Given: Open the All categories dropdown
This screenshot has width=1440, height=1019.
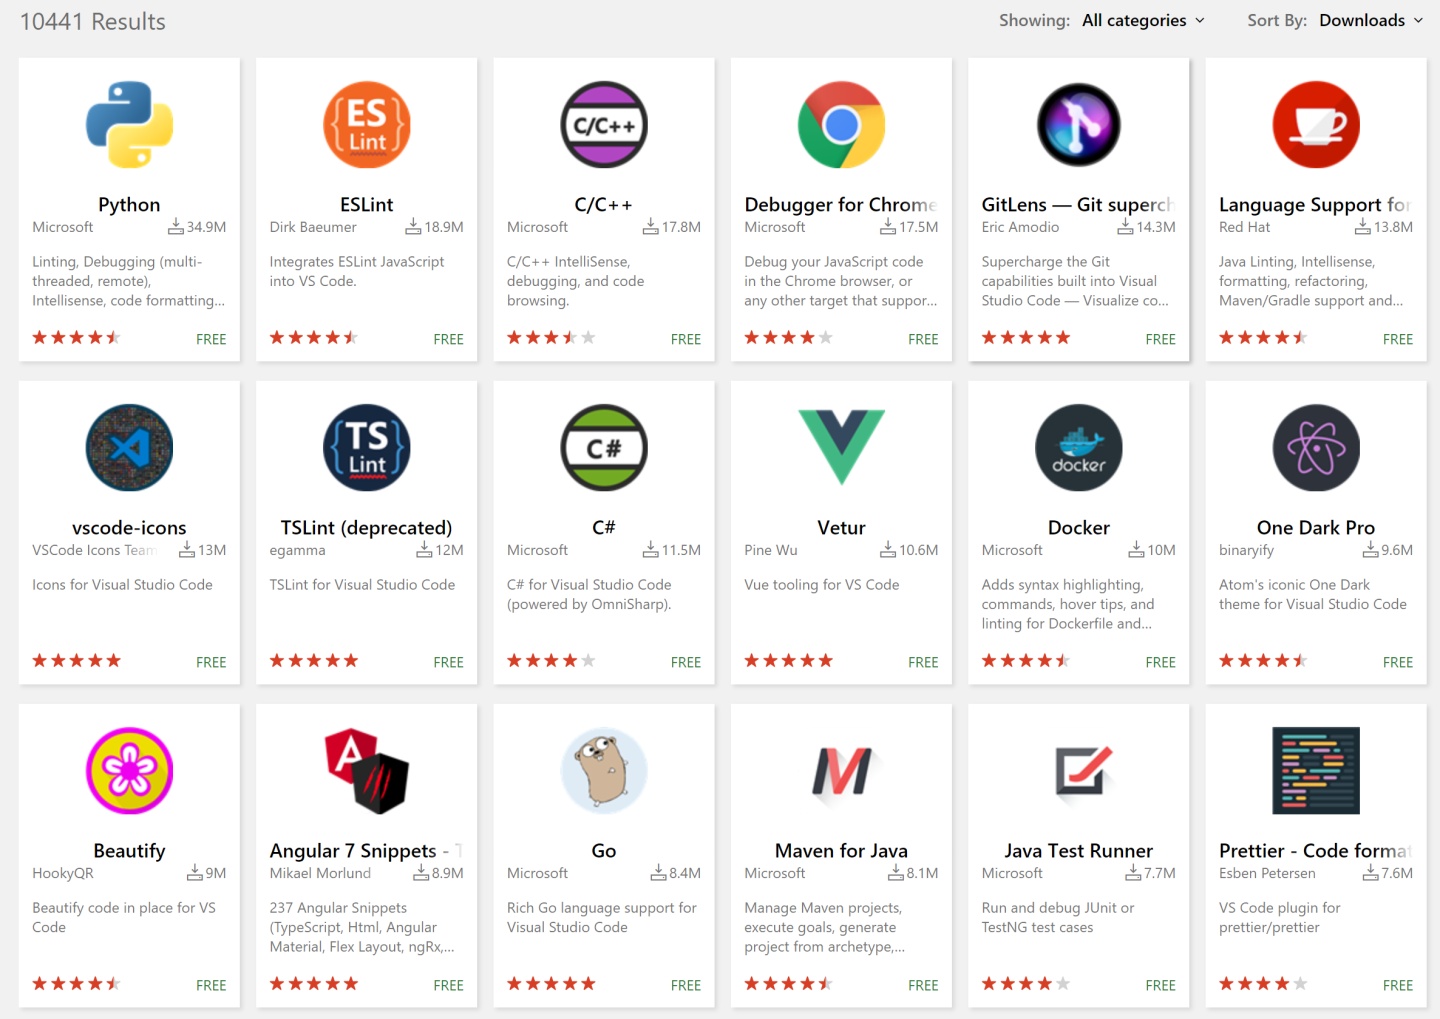Looking at the screenshot, I should coord(1144,20).
